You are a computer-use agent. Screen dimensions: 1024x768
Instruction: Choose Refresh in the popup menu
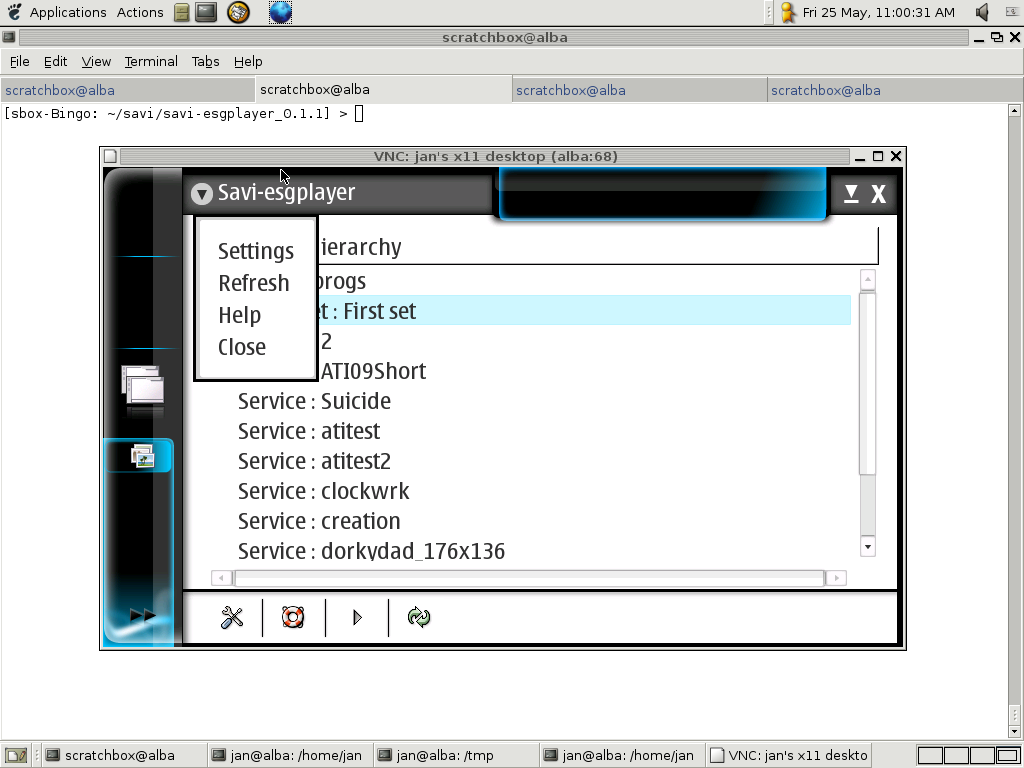[253, 283]
